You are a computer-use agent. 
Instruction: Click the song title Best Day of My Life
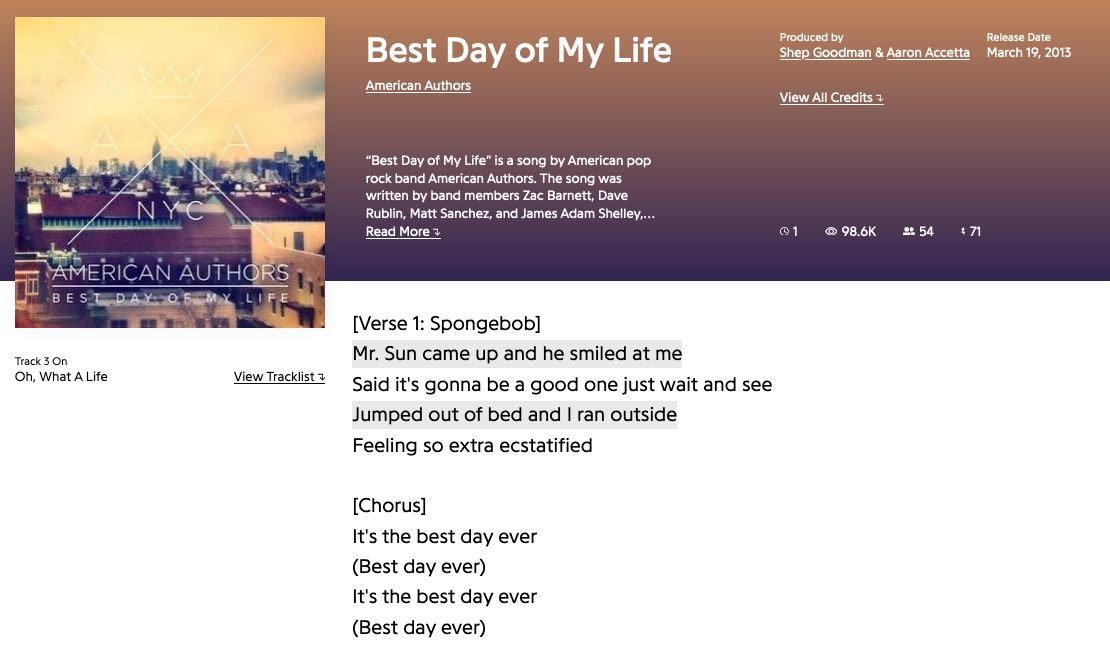(517, 50)
